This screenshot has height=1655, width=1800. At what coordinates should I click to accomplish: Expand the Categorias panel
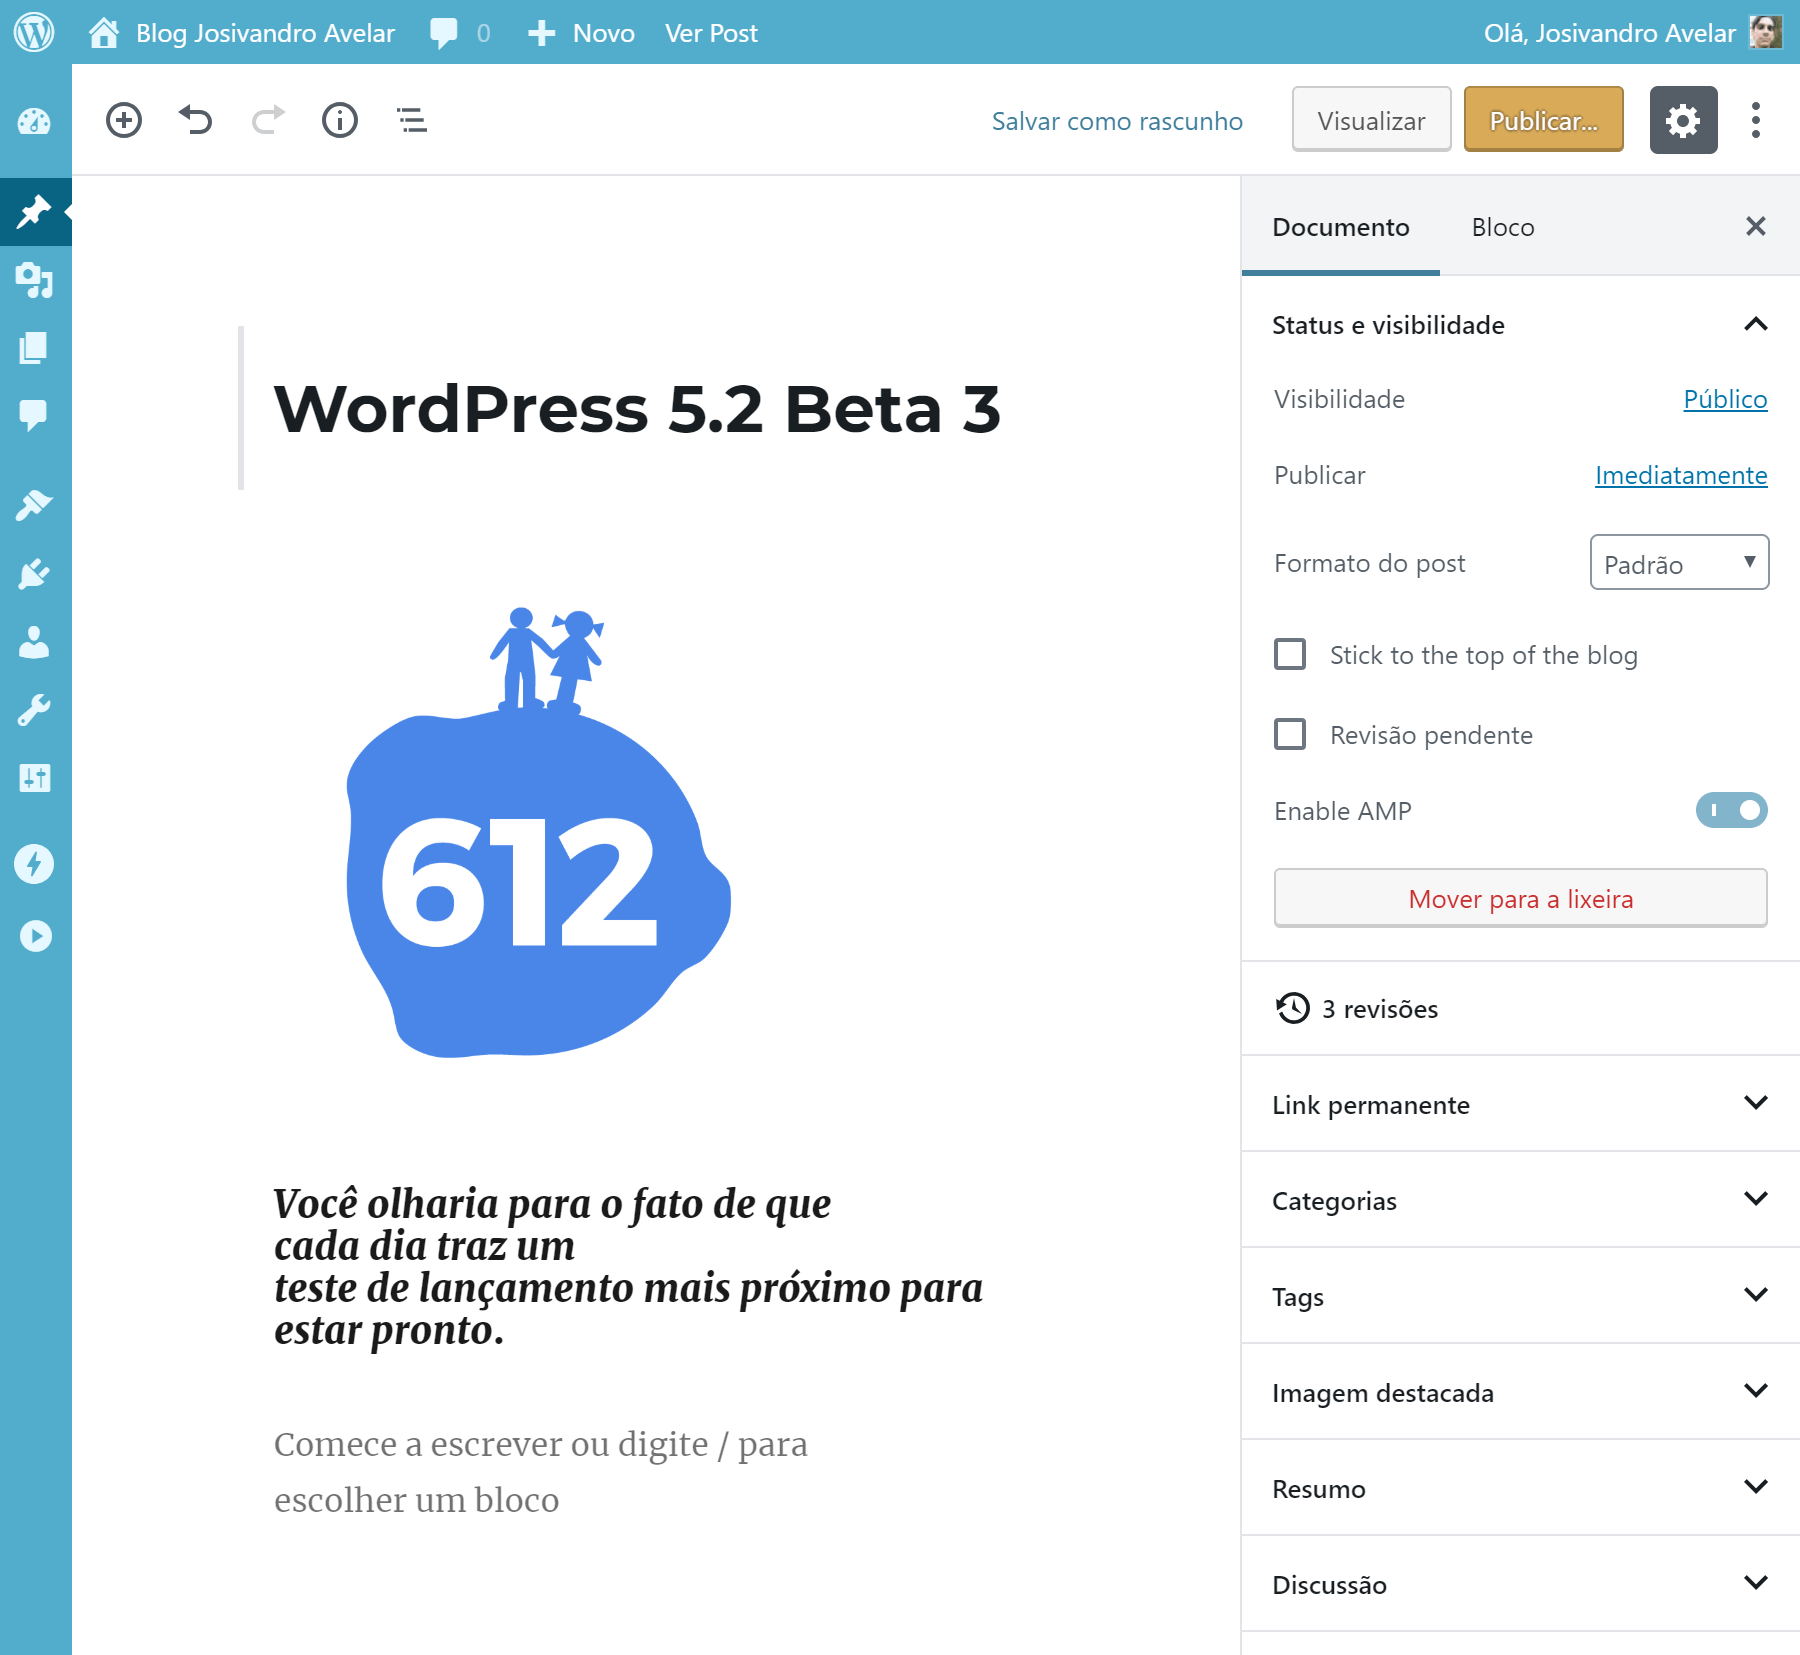(1520, 1200)
